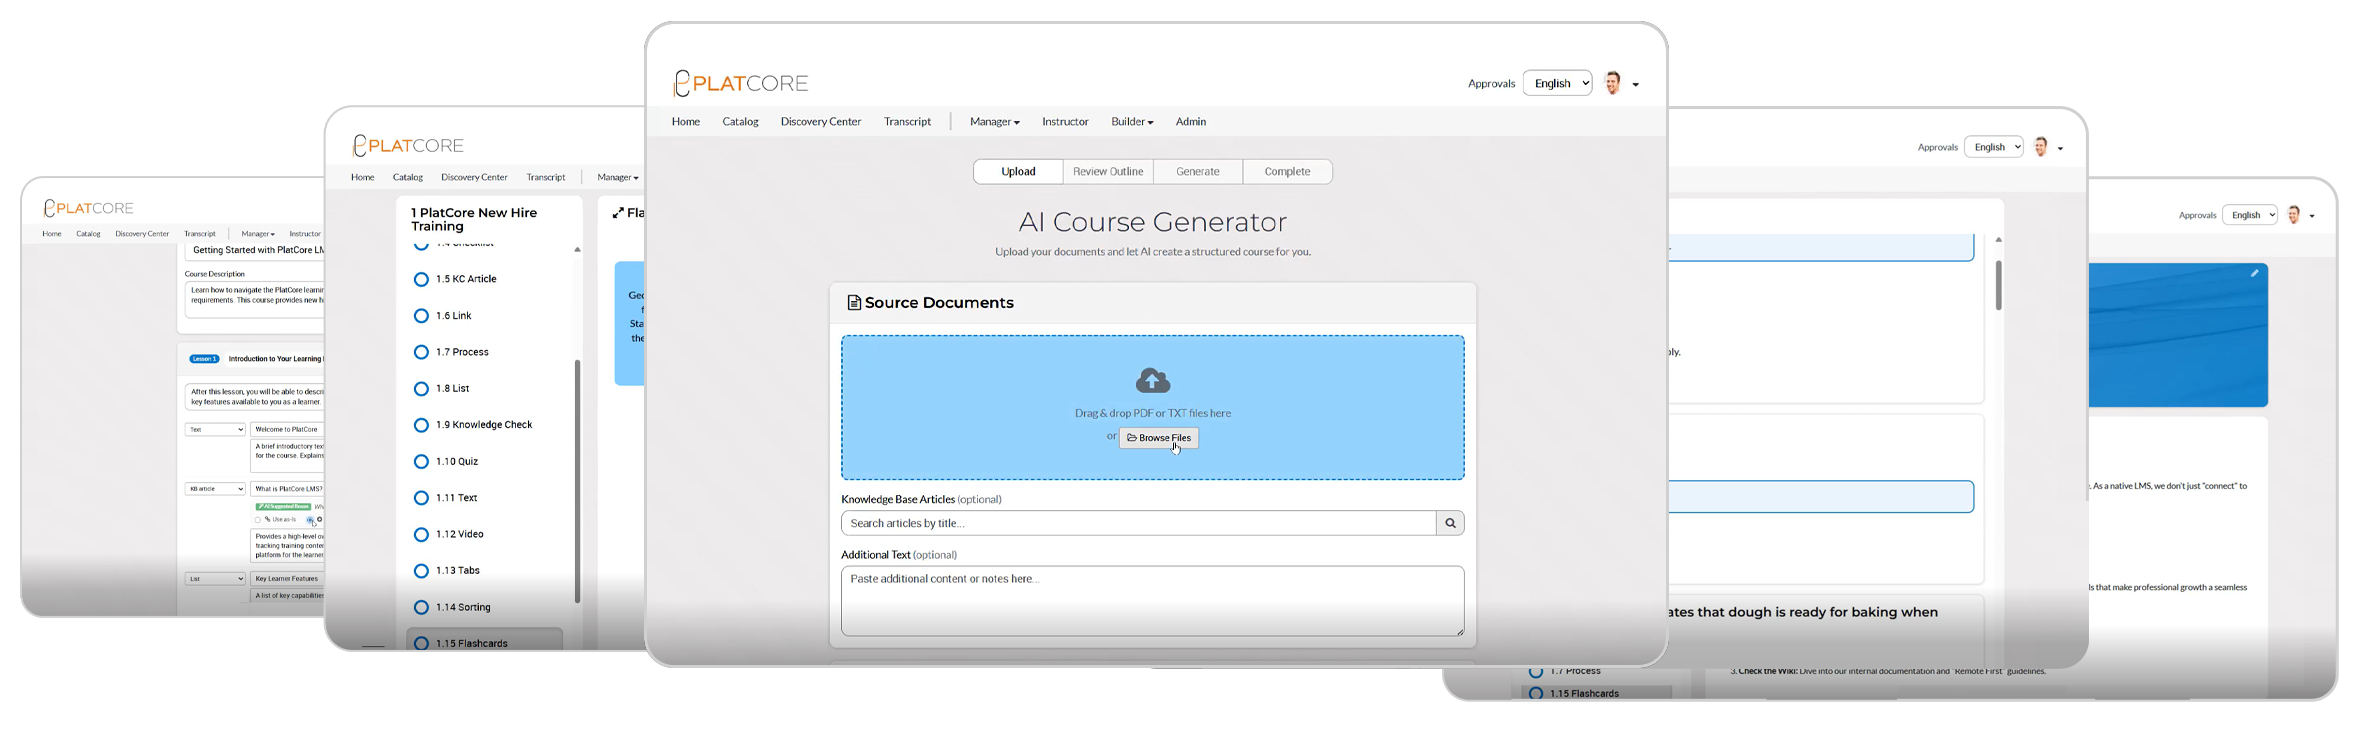Click the PlatCore logo in the New Hire Training window
Screen dimensions: 2361x729
point(408,146)
